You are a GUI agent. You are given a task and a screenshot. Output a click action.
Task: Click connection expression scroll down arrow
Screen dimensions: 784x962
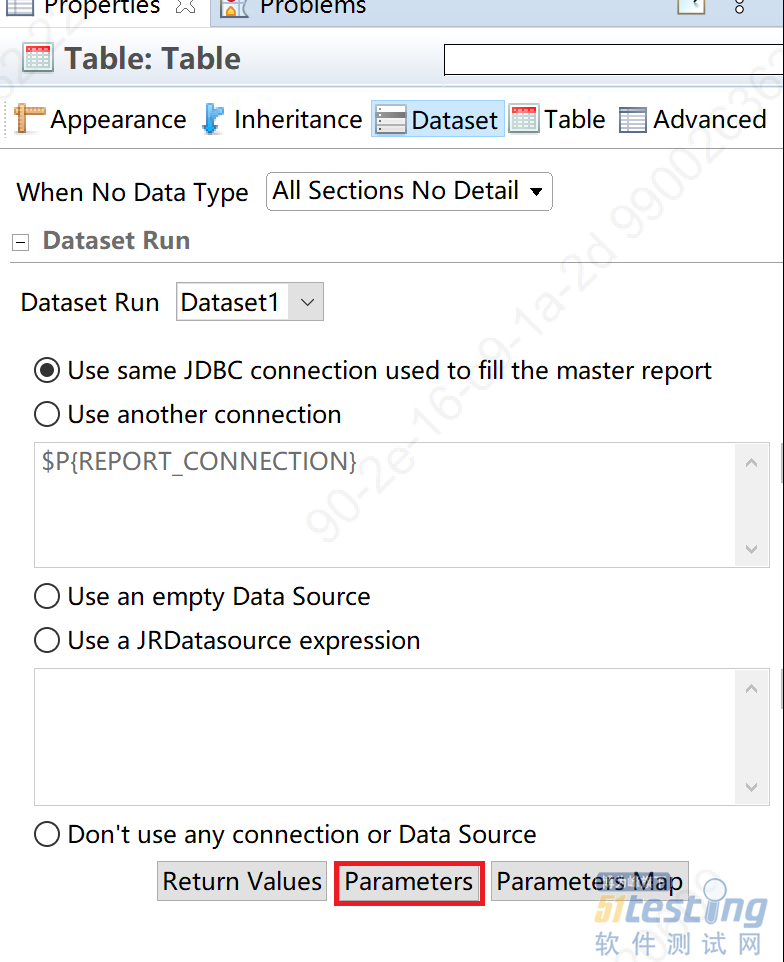(751, 548)
